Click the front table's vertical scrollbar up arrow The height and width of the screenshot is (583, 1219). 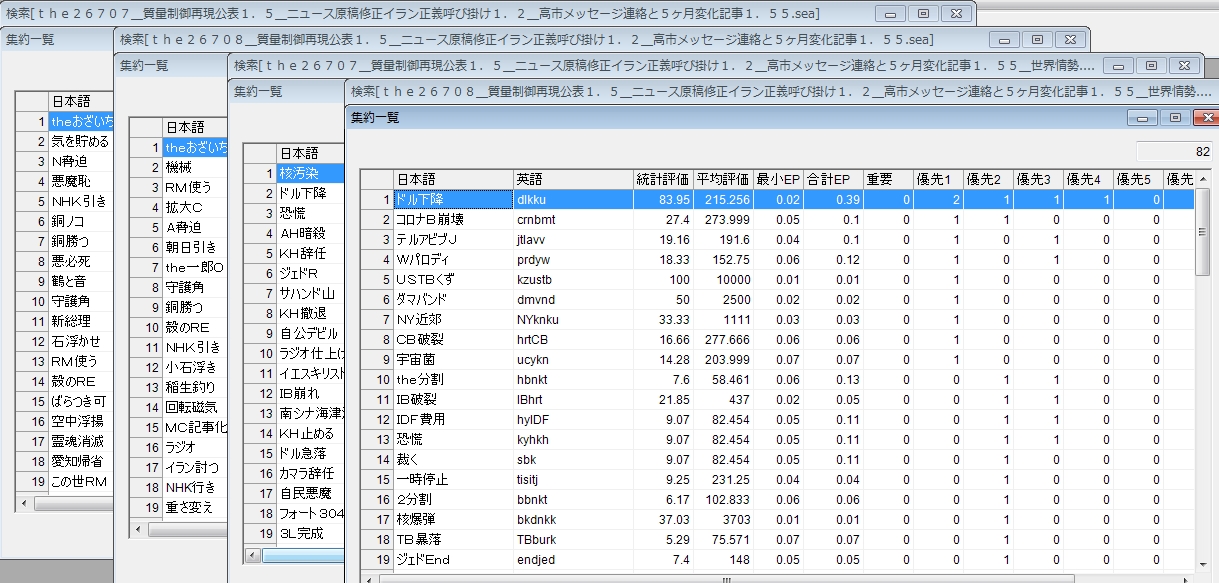pyautogui.click(x=1202, y=179)
